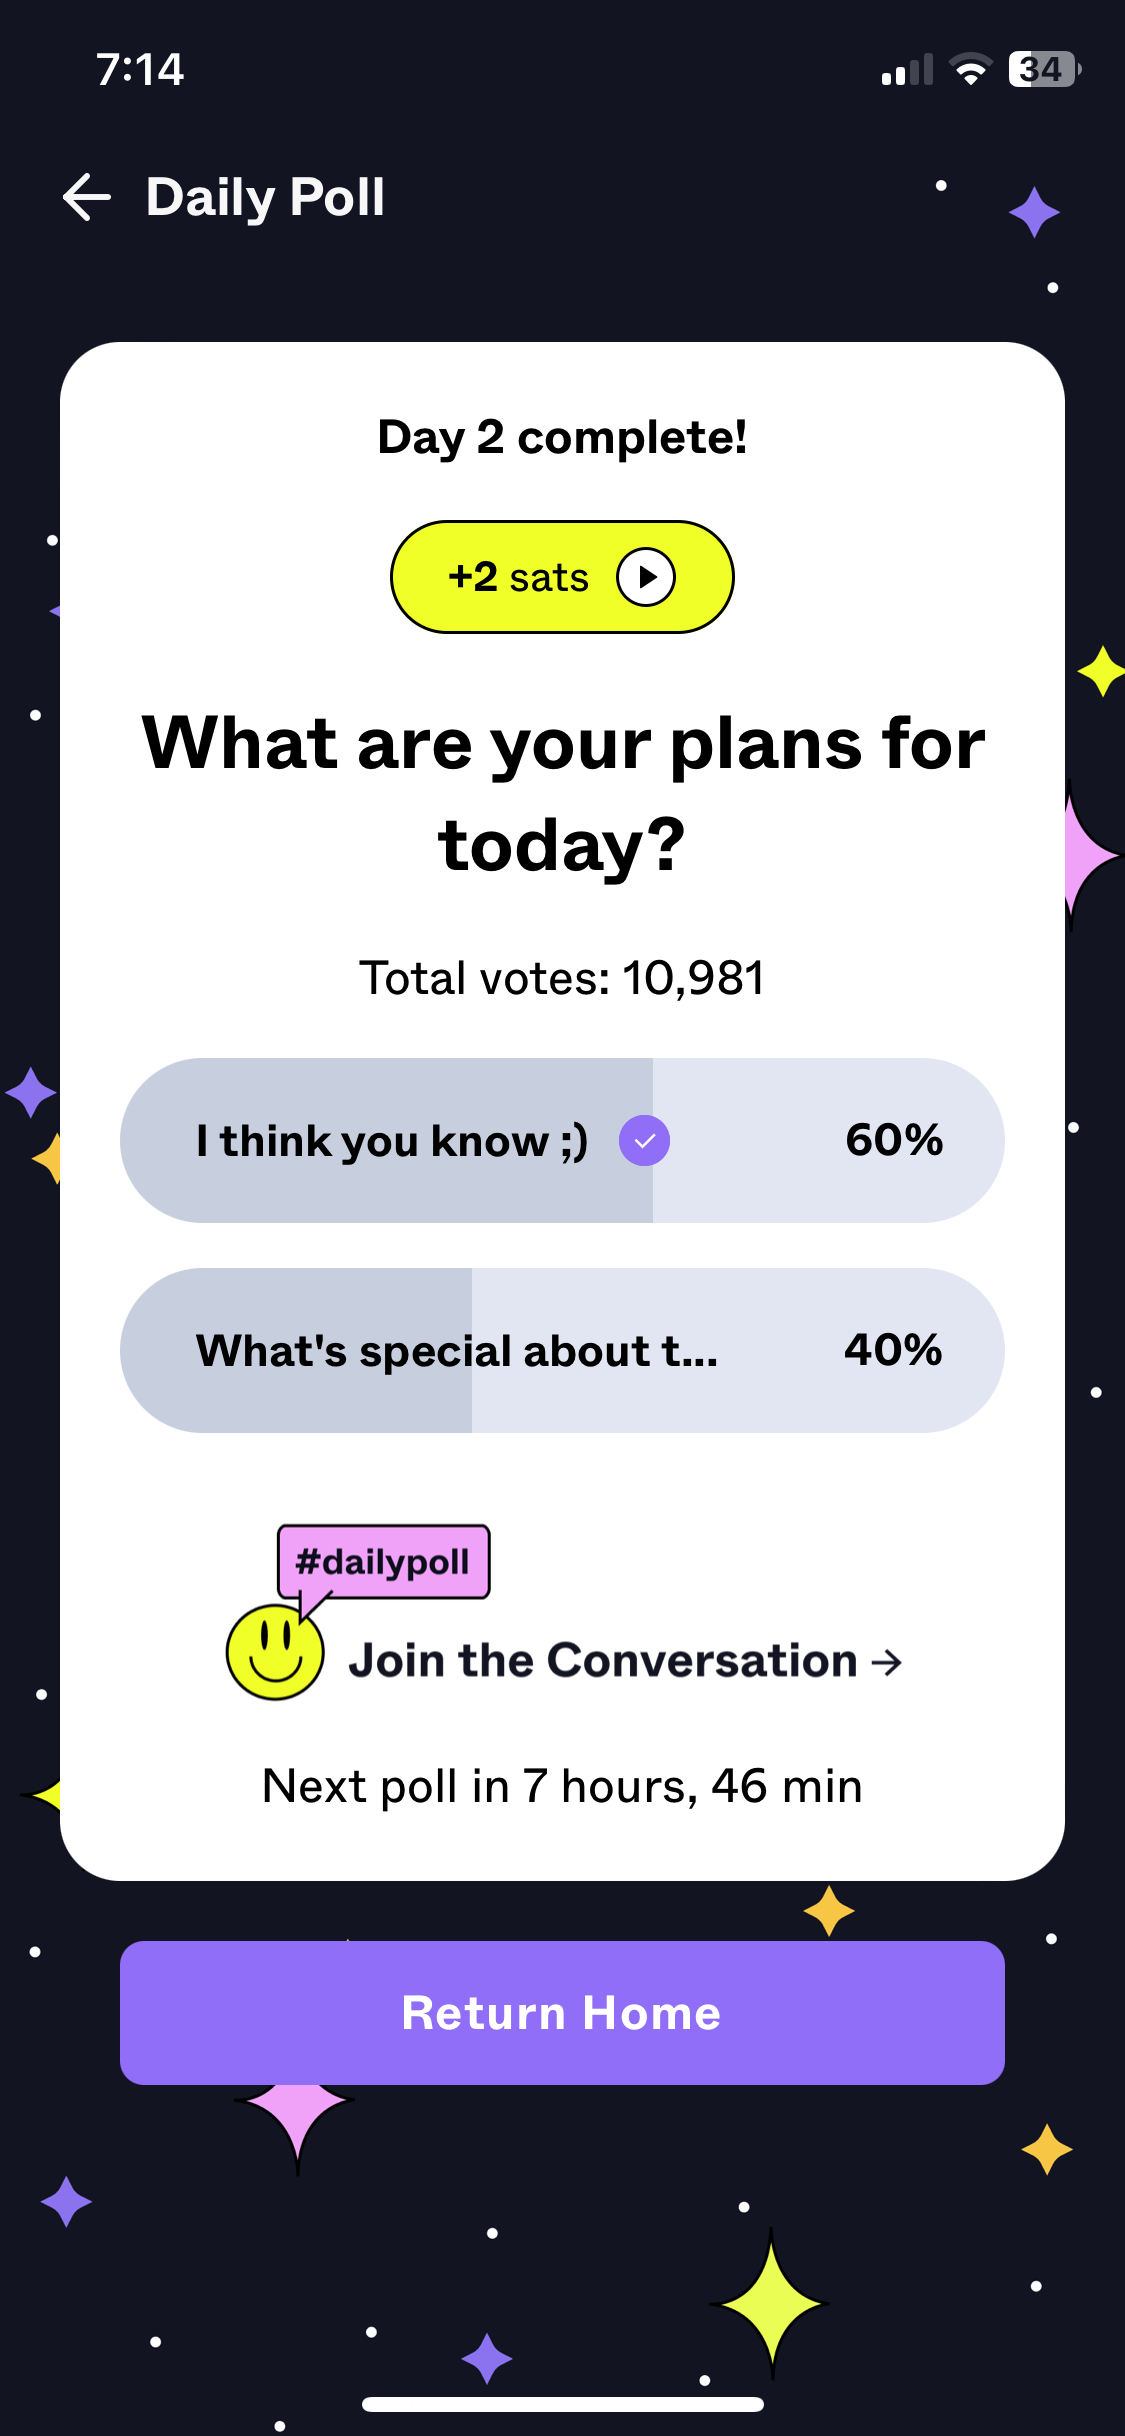Tap the battery level indicator

tap(1043, 70)
